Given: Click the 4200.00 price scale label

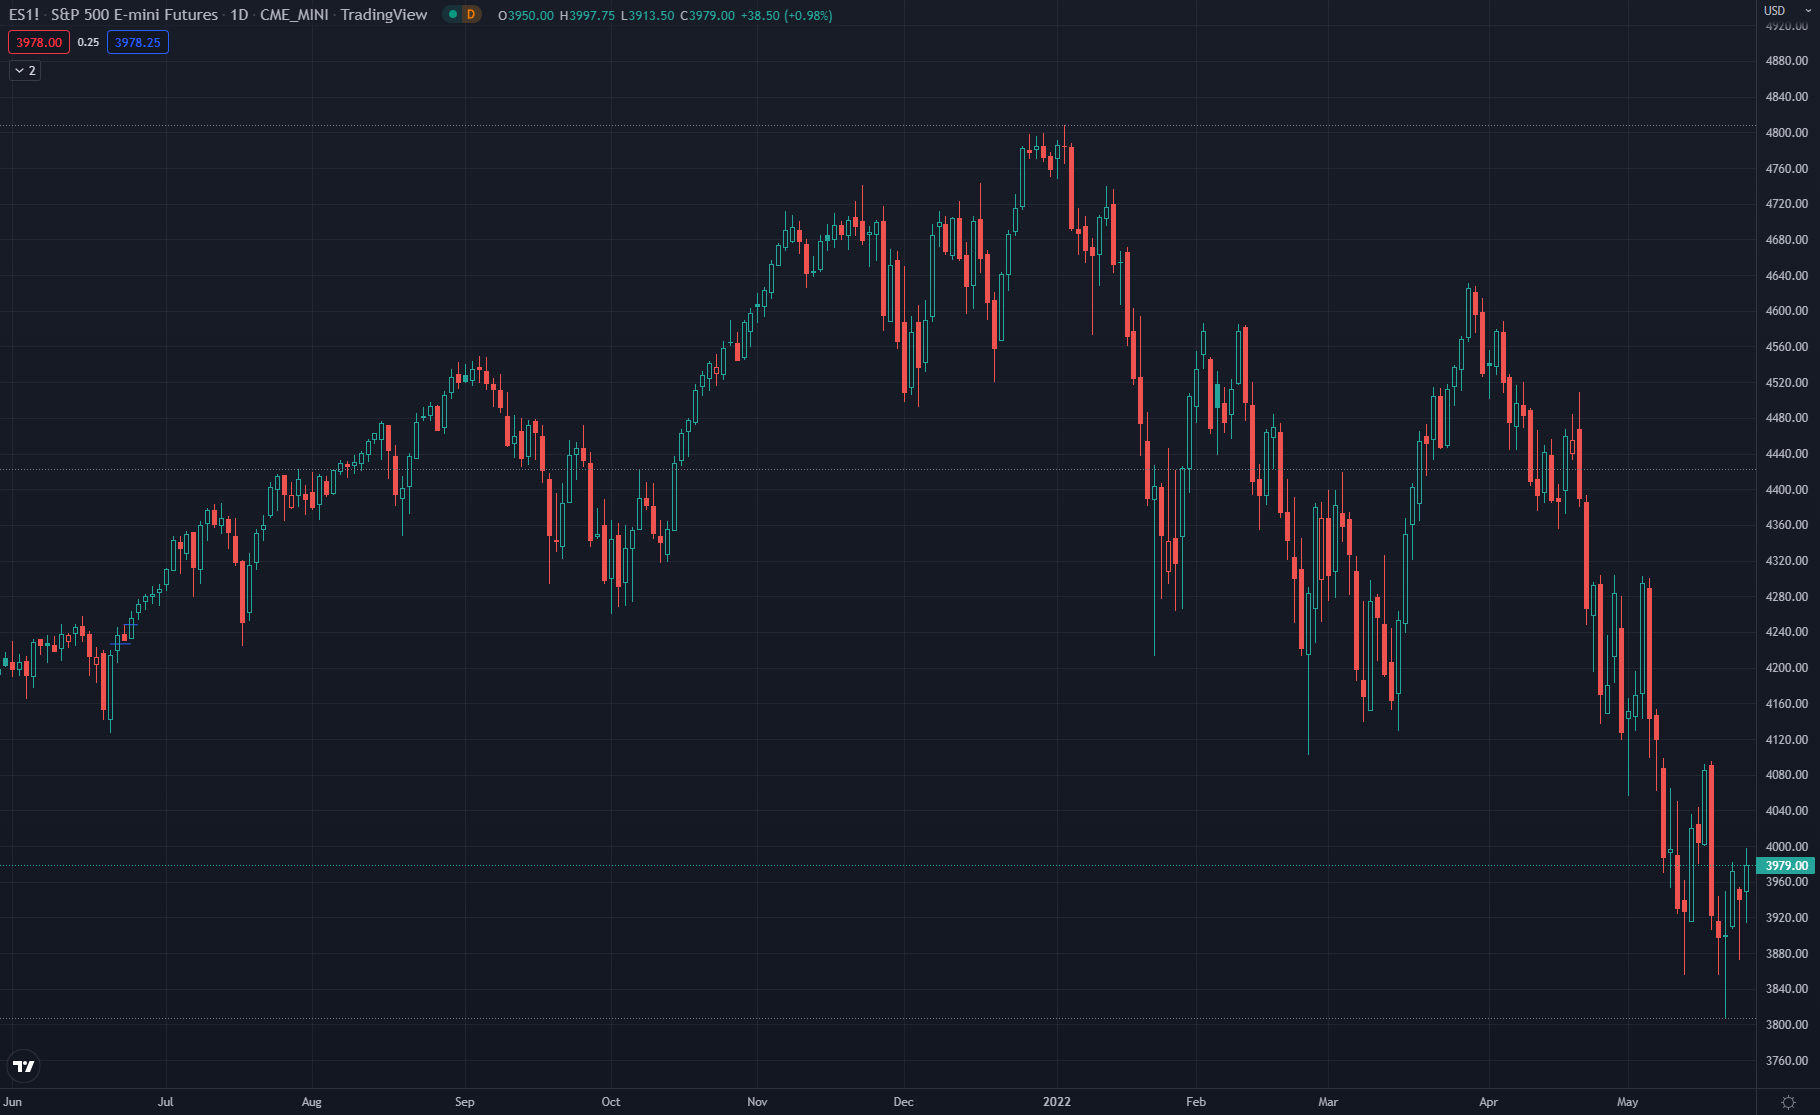Looking at the screenshot, I should tap(1787, 667).
